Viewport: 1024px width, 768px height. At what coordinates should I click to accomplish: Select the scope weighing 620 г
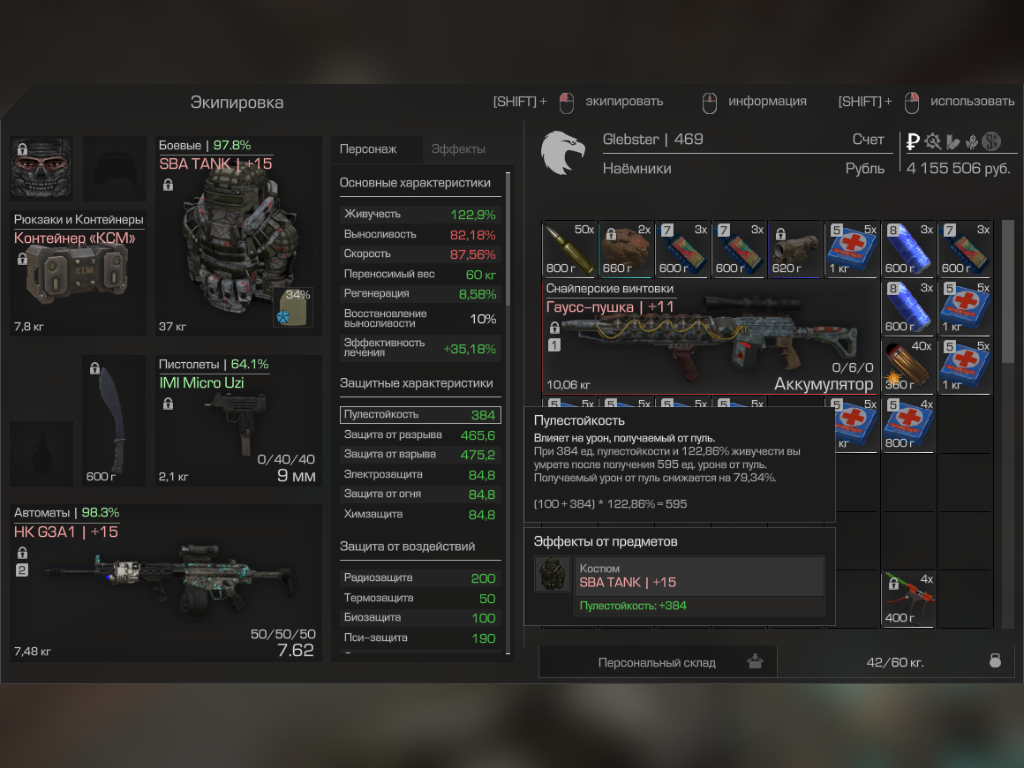pos(795,249)
